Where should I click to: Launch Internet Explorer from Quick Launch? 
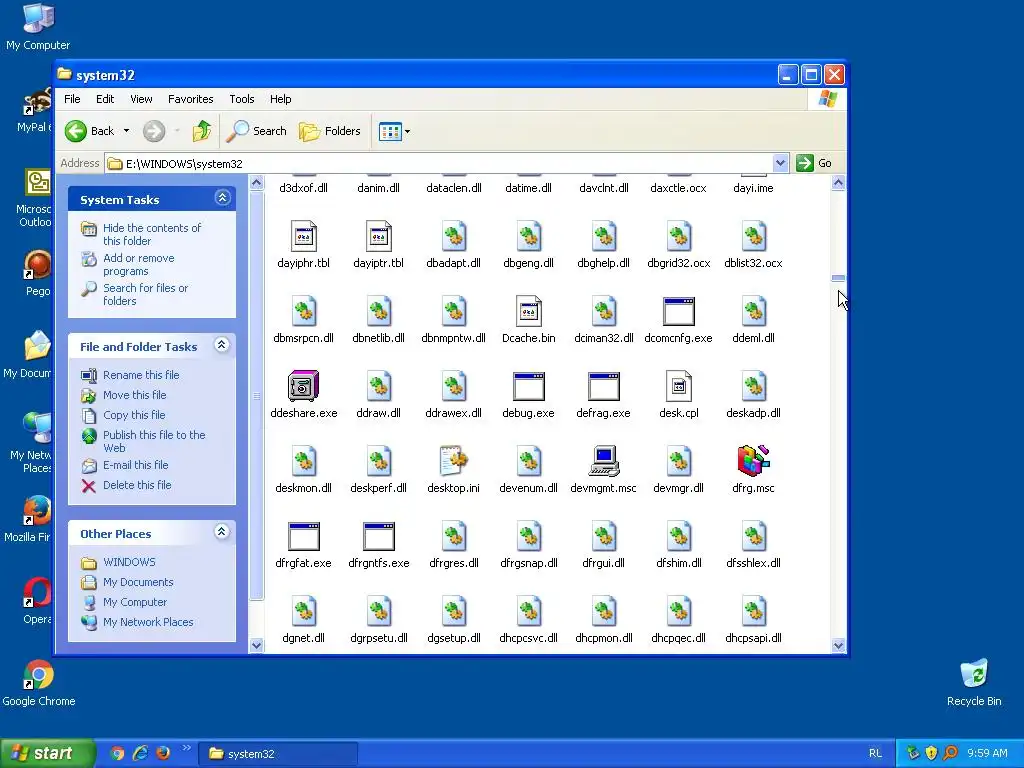(x=140, y=753)
